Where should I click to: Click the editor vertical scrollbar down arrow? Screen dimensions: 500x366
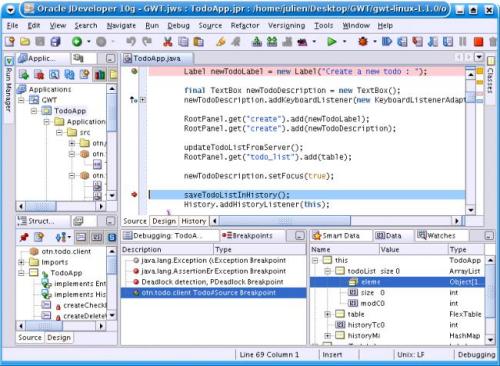coord(470,210)
